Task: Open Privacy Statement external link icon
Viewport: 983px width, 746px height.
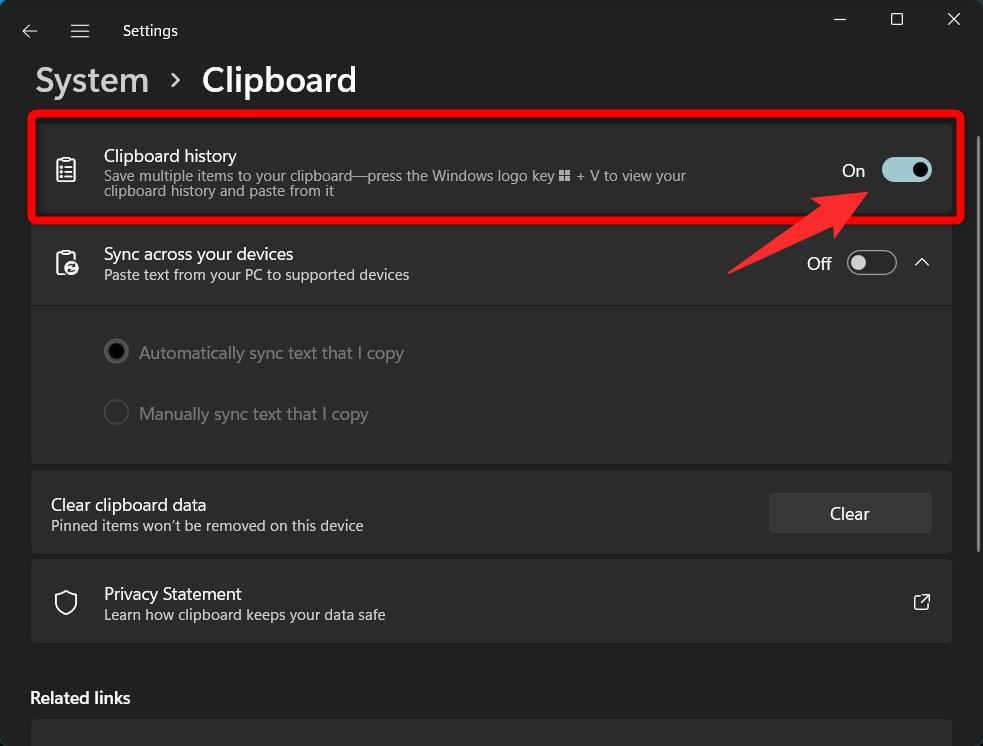Action: point(922,602)
